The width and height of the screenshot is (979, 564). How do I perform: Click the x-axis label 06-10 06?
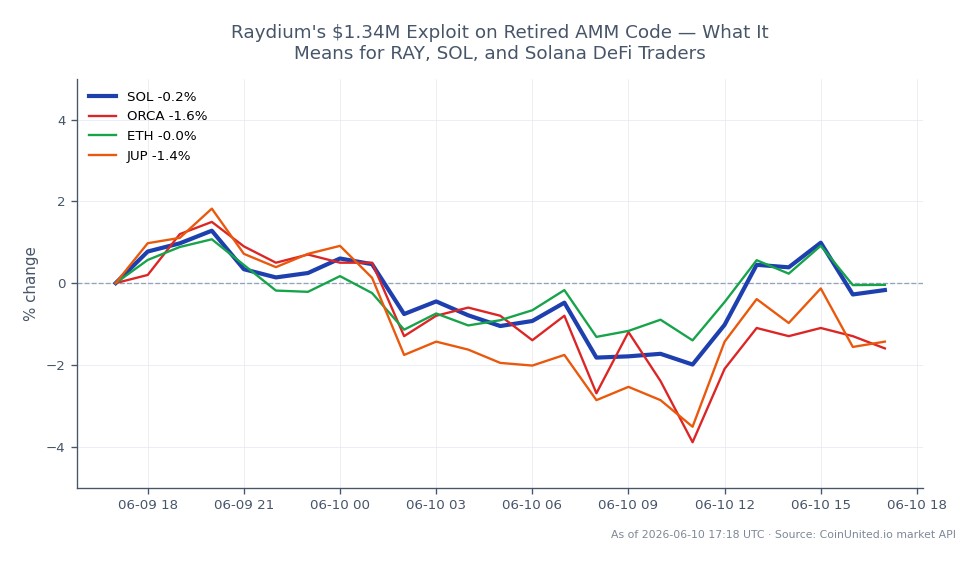pos(532,505)
